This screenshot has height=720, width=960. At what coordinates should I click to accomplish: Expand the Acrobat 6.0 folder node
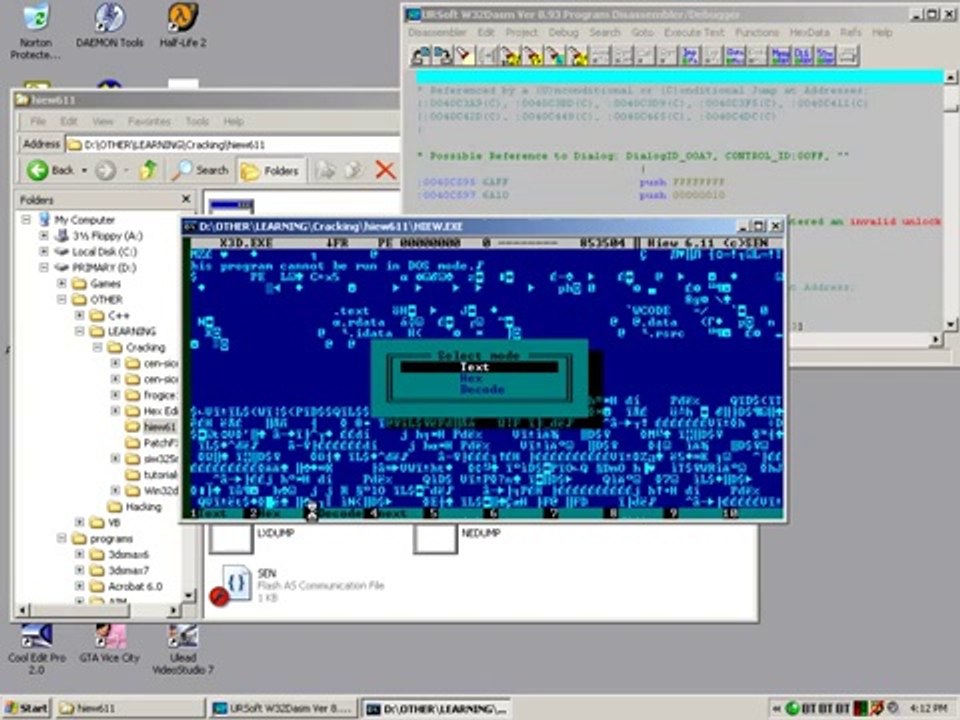click(x=79, y=586)
